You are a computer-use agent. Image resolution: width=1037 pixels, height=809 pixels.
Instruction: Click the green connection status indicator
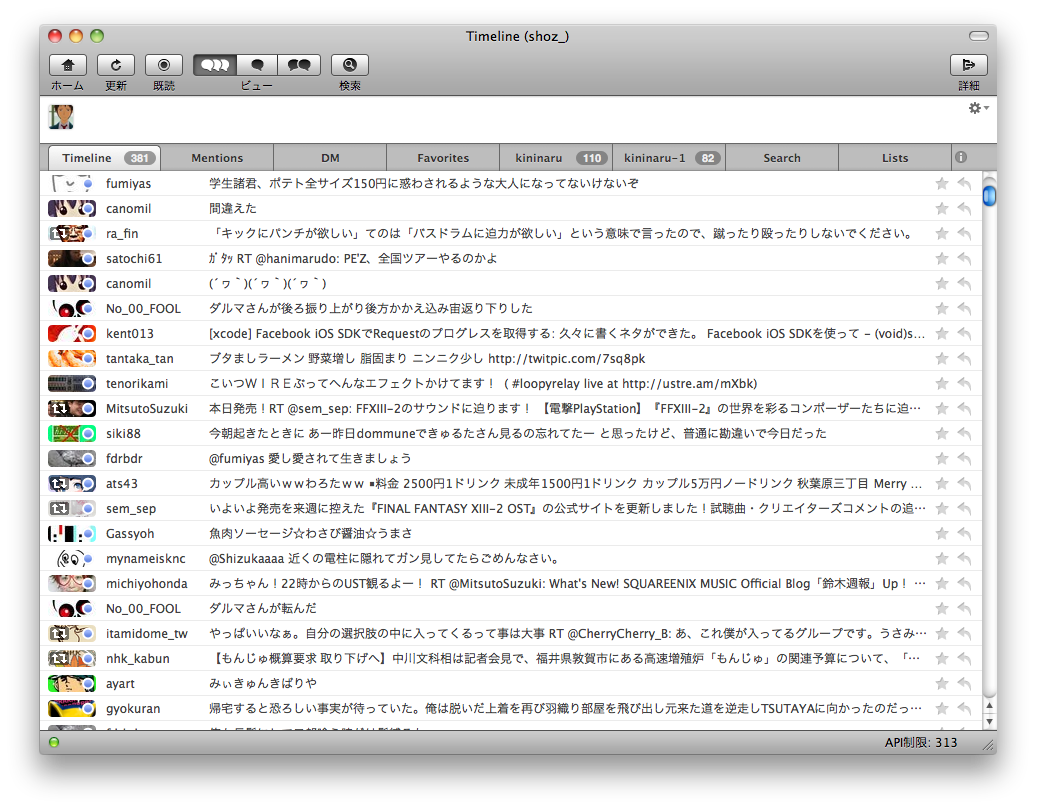pos(54,742)
